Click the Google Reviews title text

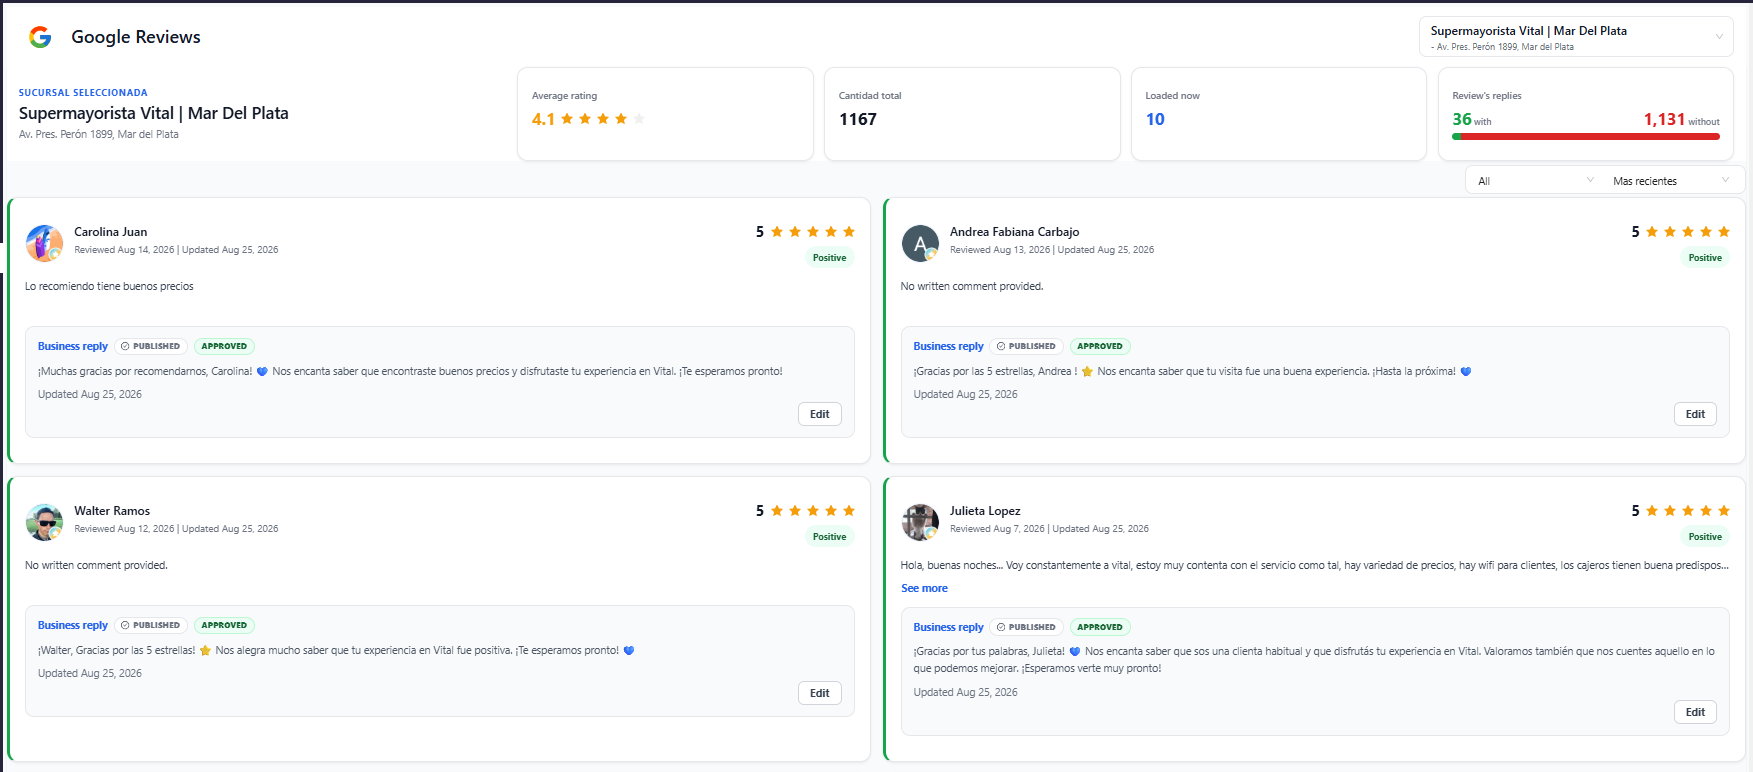(x=136, y=37)
